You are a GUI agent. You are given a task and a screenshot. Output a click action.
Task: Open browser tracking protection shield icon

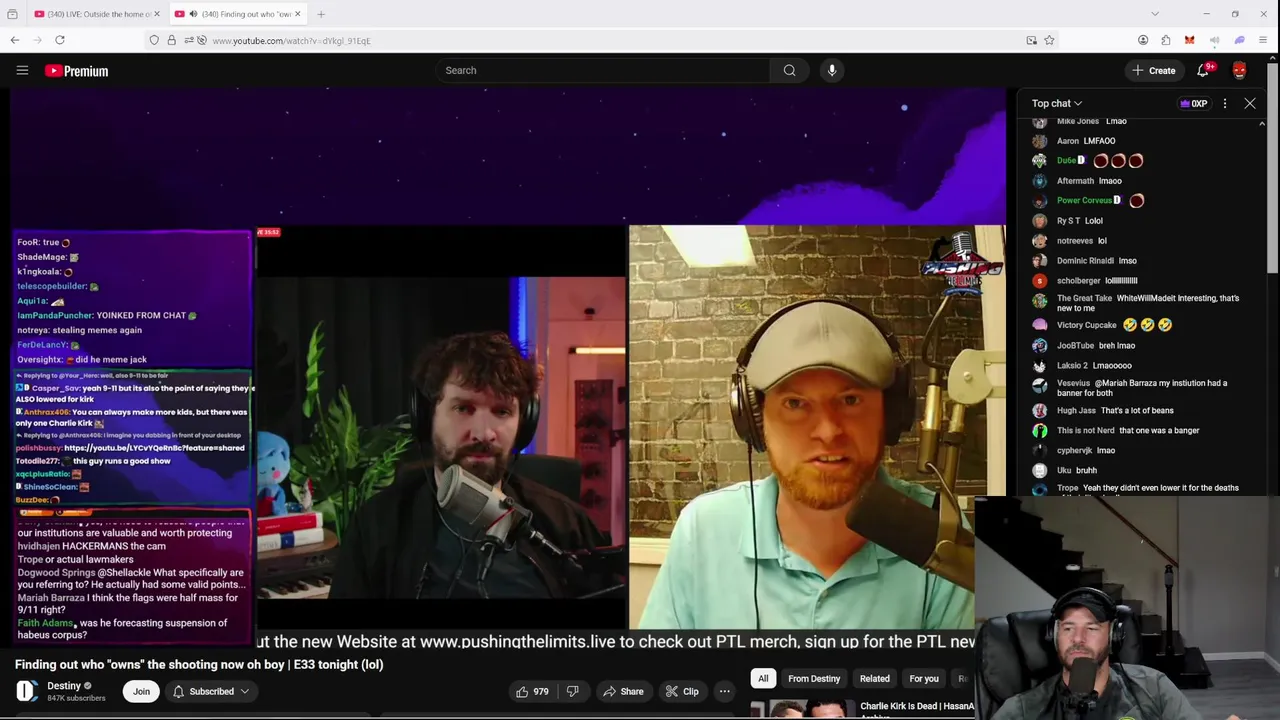pos(154,40)
